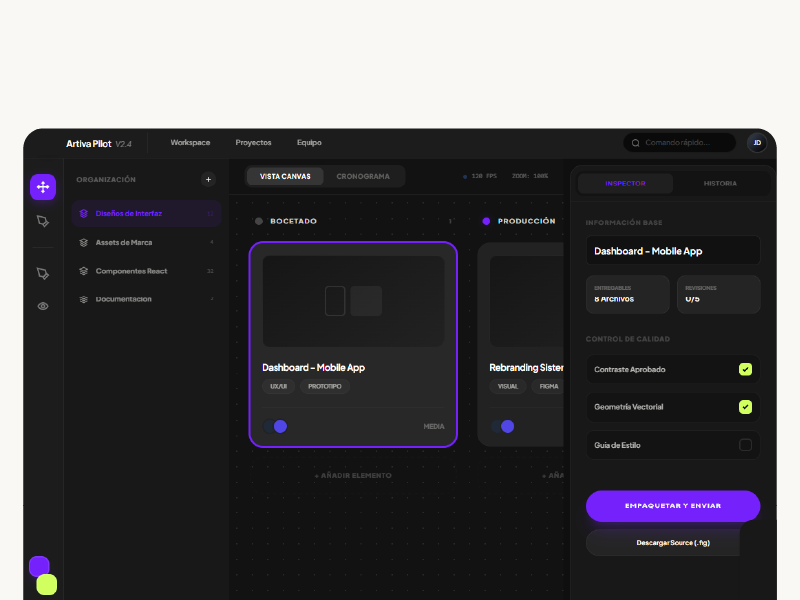Image resolution: width=800 pixels, height=600 pixels.
Task: Select the Pen tool below the Move tool
Action: click(43, 220)
